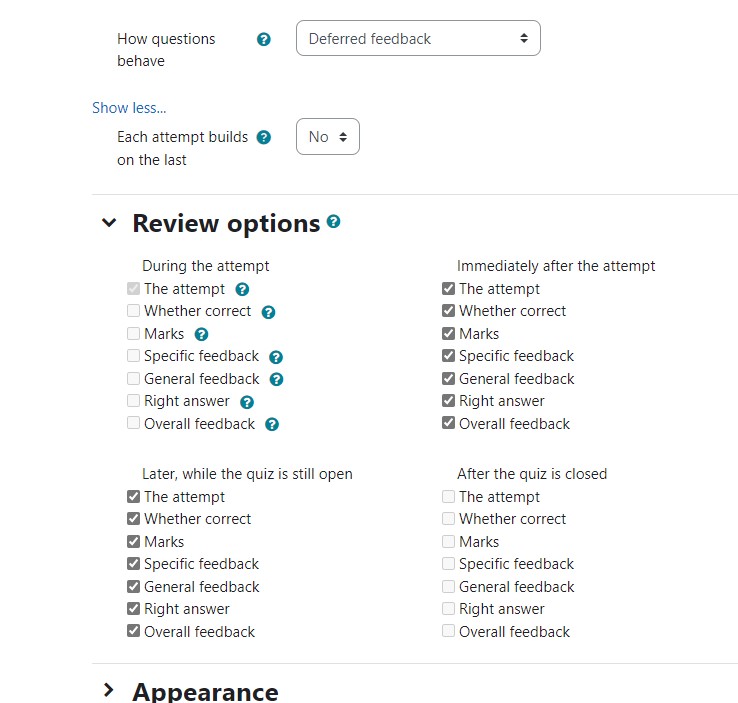The image size is (738, 703).
Task: Uncheck Marks under Immediately after the attempt
Action: click(449, 334)
